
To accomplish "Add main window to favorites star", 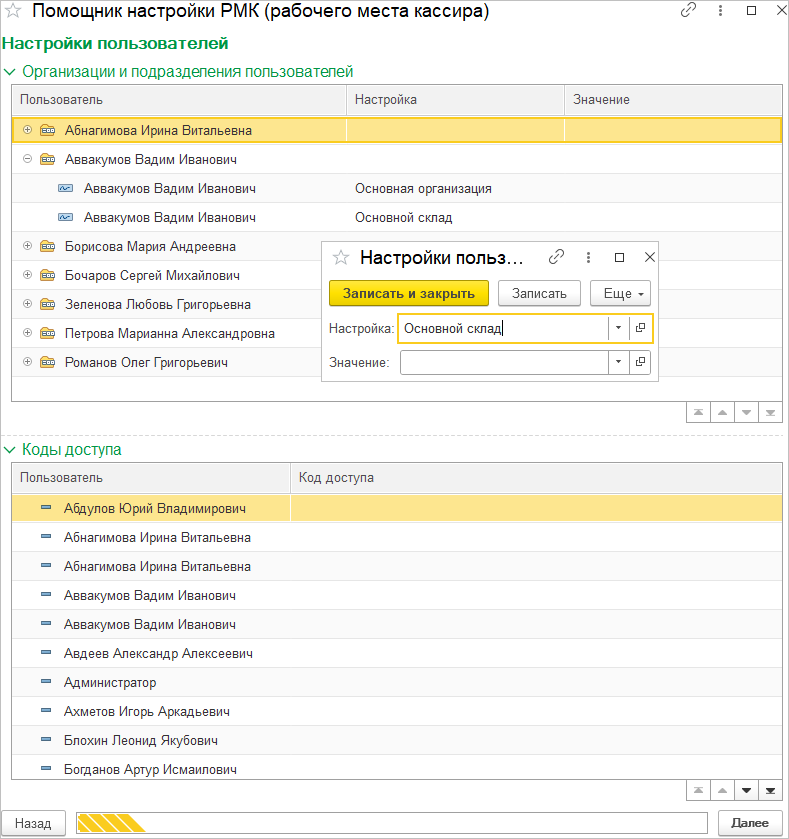I will [x=13, y=11].
